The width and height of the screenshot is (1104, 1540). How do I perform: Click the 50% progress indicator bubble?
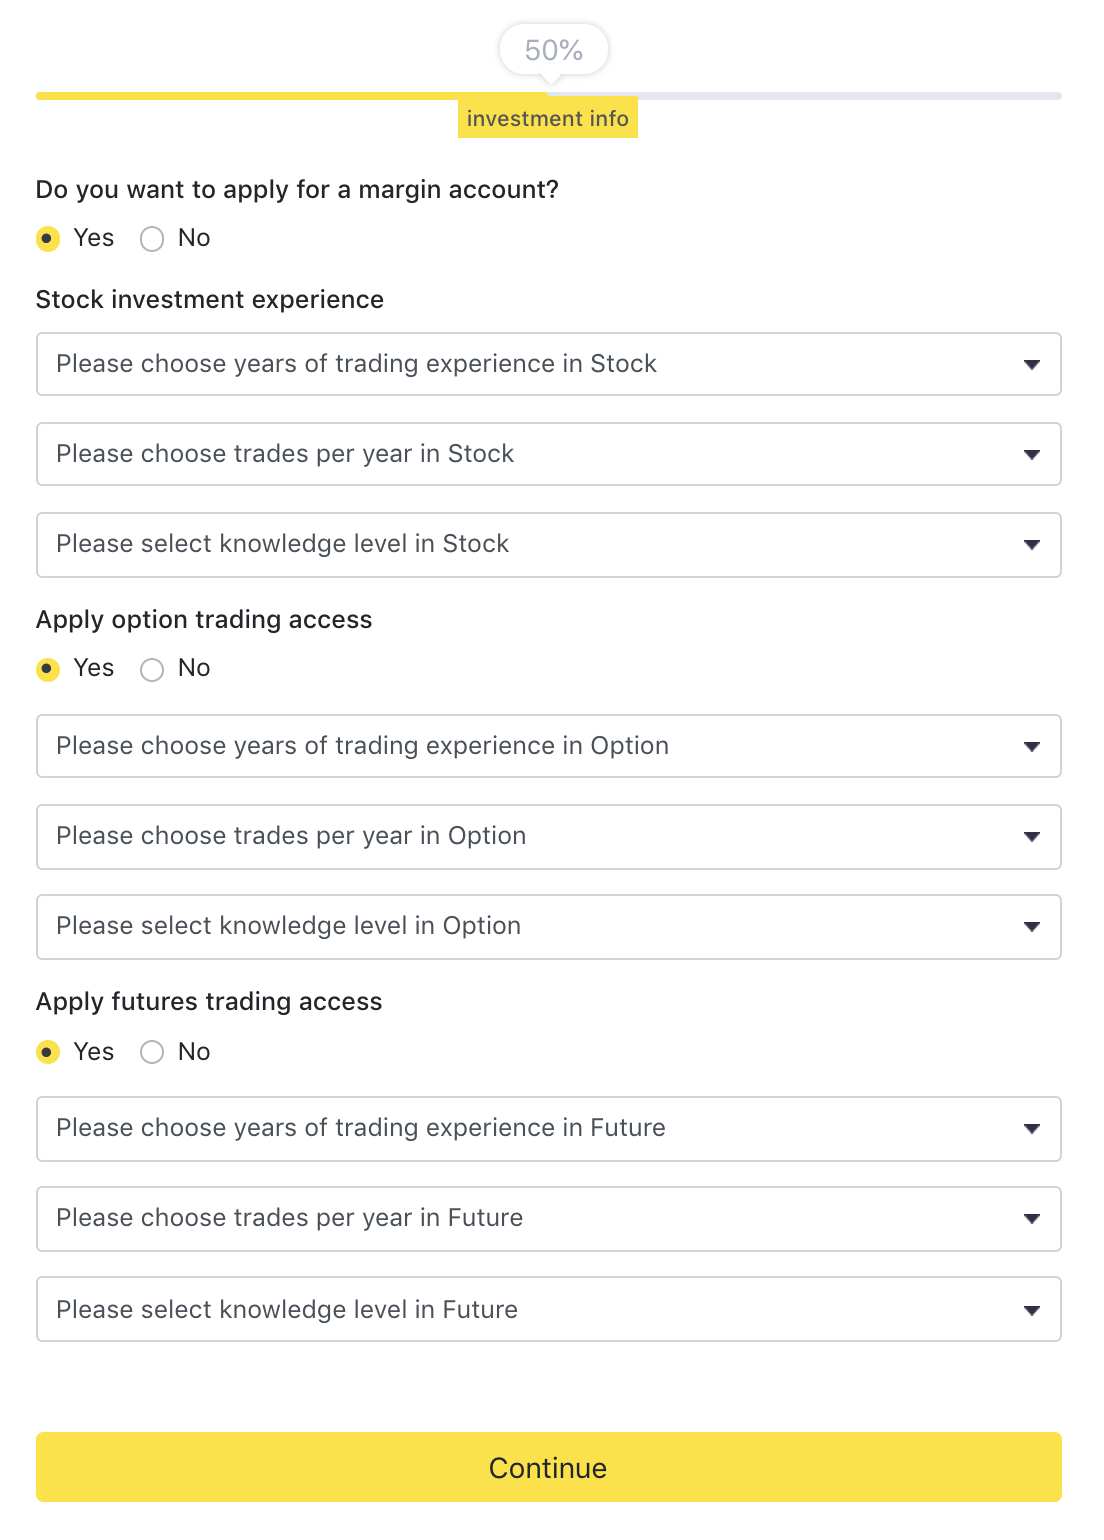[553, 50]
